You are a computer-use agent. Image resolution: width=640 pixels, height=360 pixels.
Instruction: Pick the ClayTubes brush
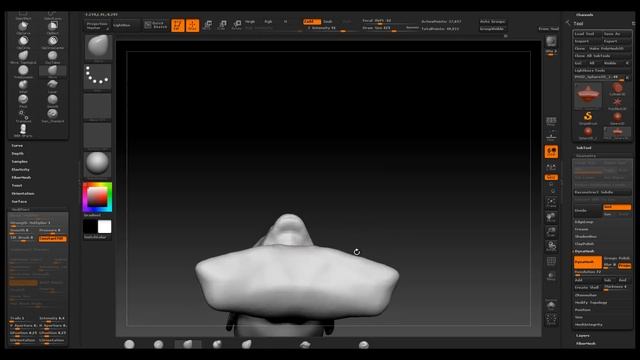53,56
